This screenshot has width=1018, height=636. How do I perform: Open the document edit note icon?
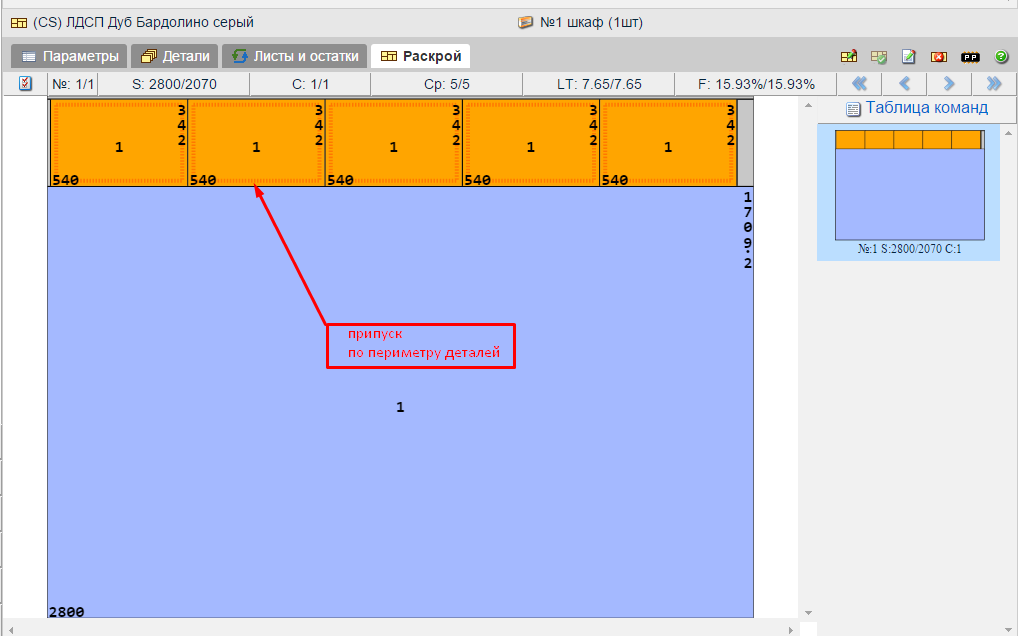point(909,57)
